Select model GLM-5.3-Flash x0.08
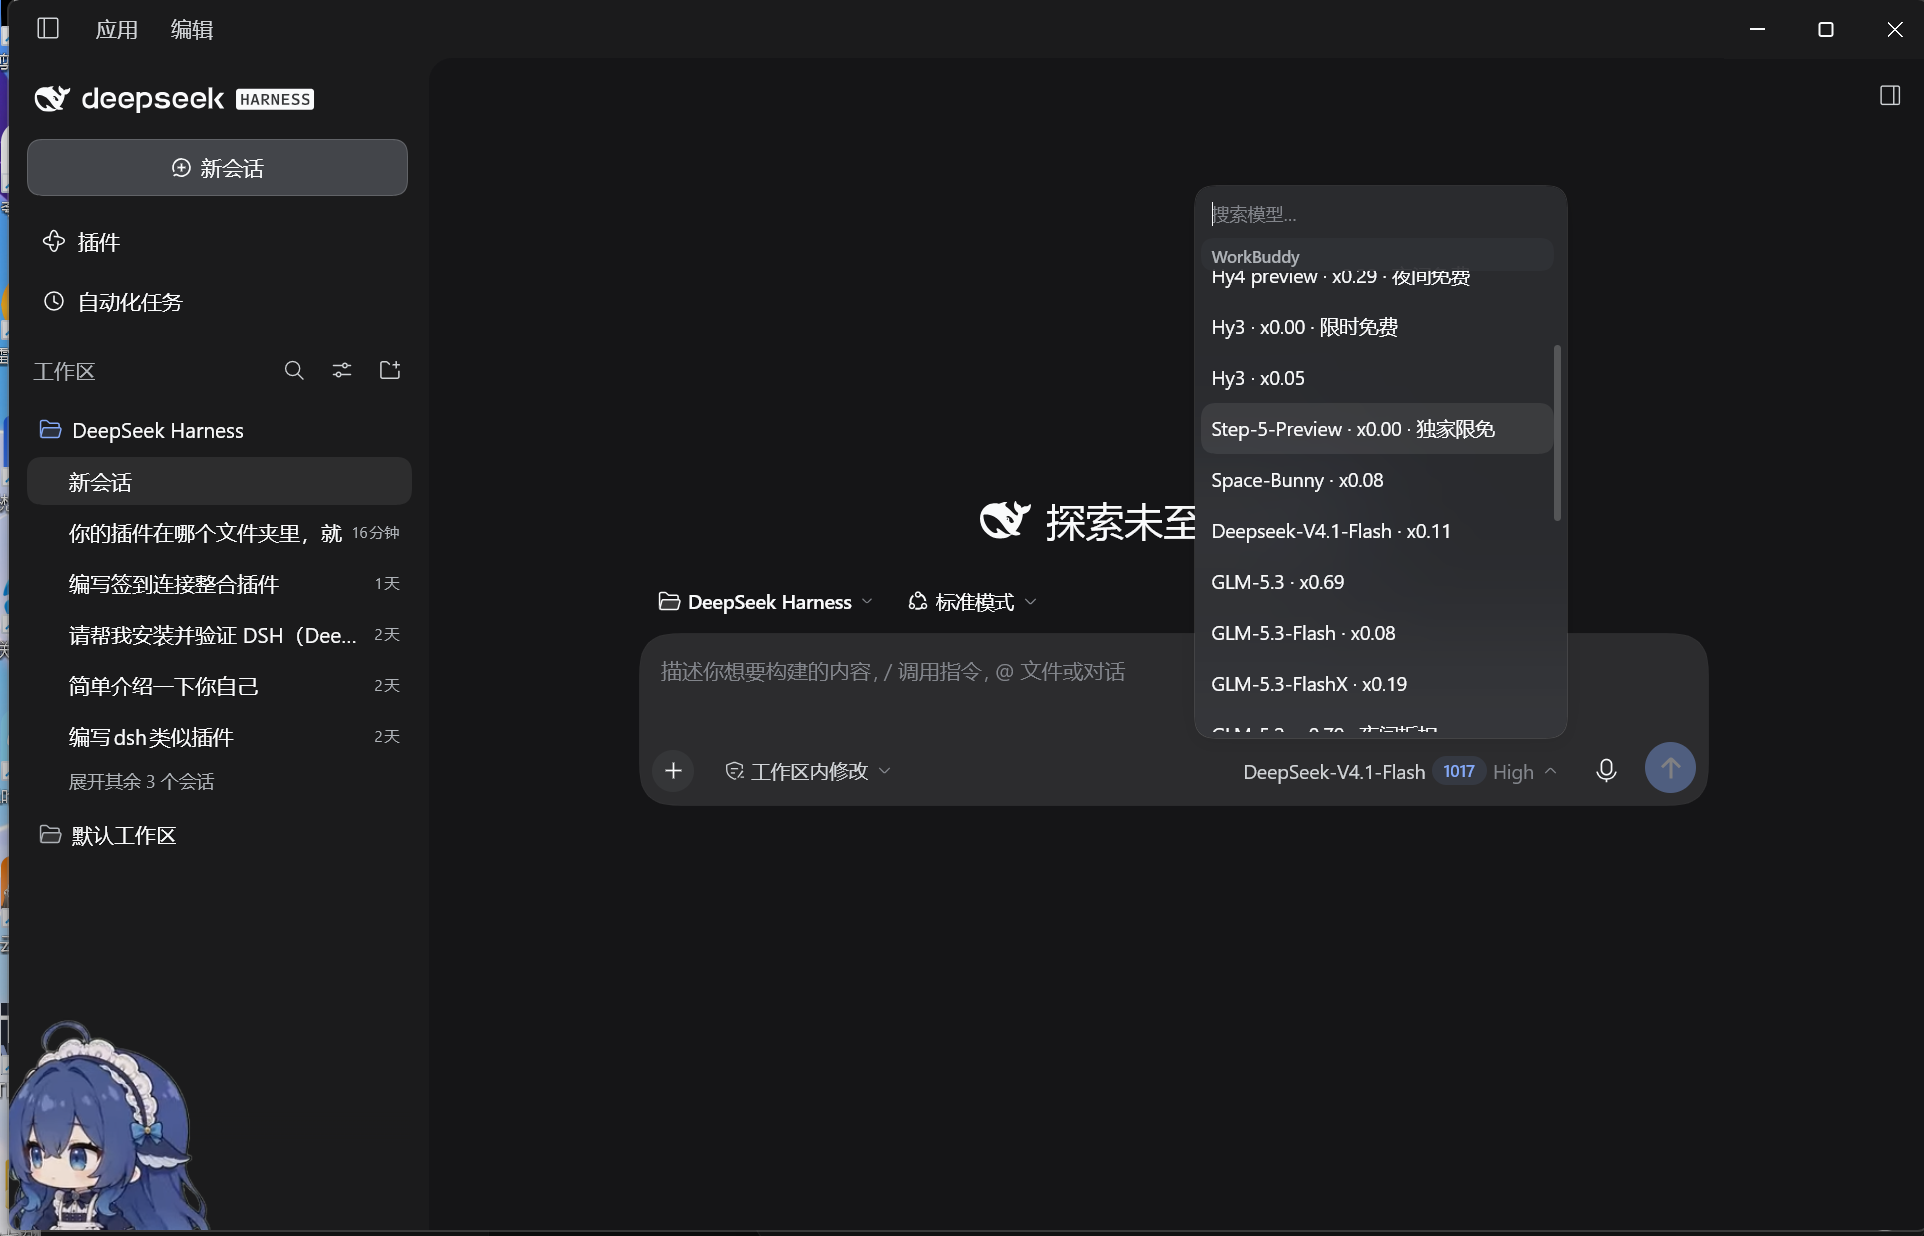1924x1236 pixels. point(1376,633)
